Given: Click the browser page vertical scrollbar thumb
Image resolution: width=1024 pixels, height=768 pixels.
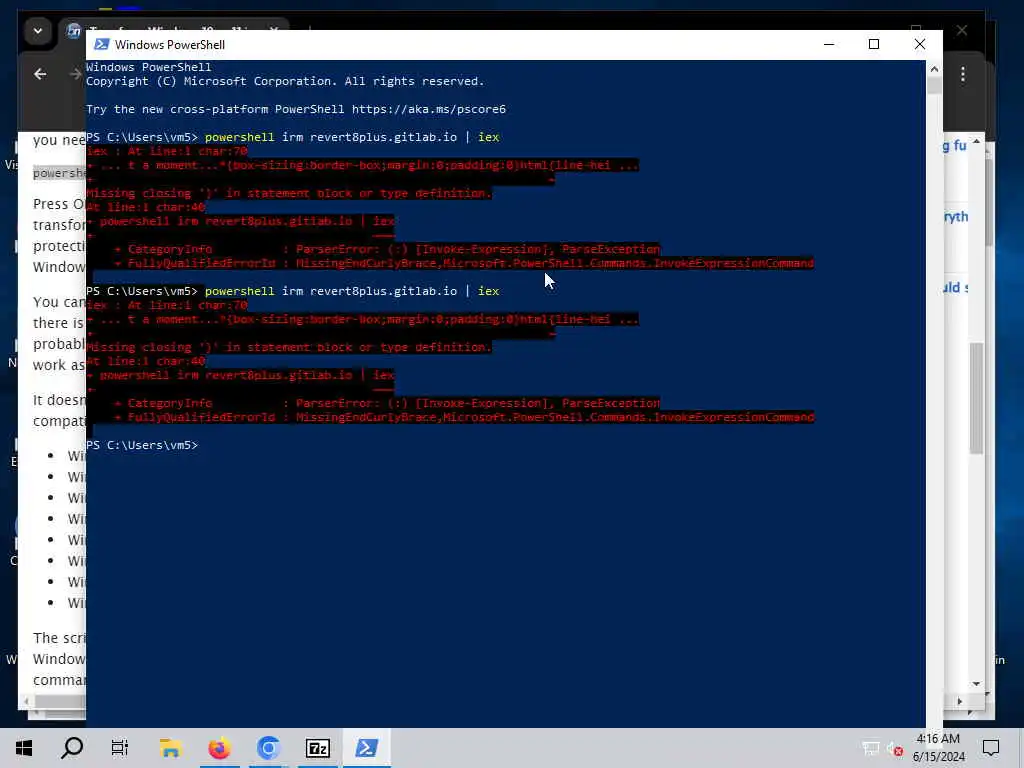Looking at the screenshot, I should click(x=977, y=397).
